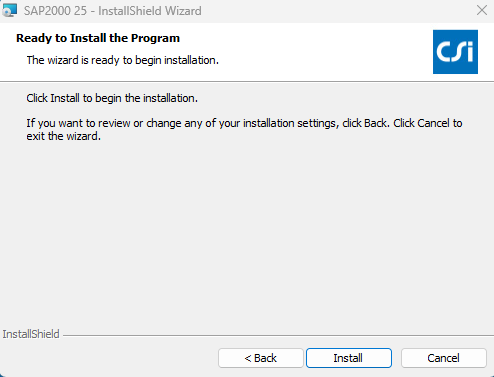Go to previous step with Back

pyautogui.click(x=261, y=358)
